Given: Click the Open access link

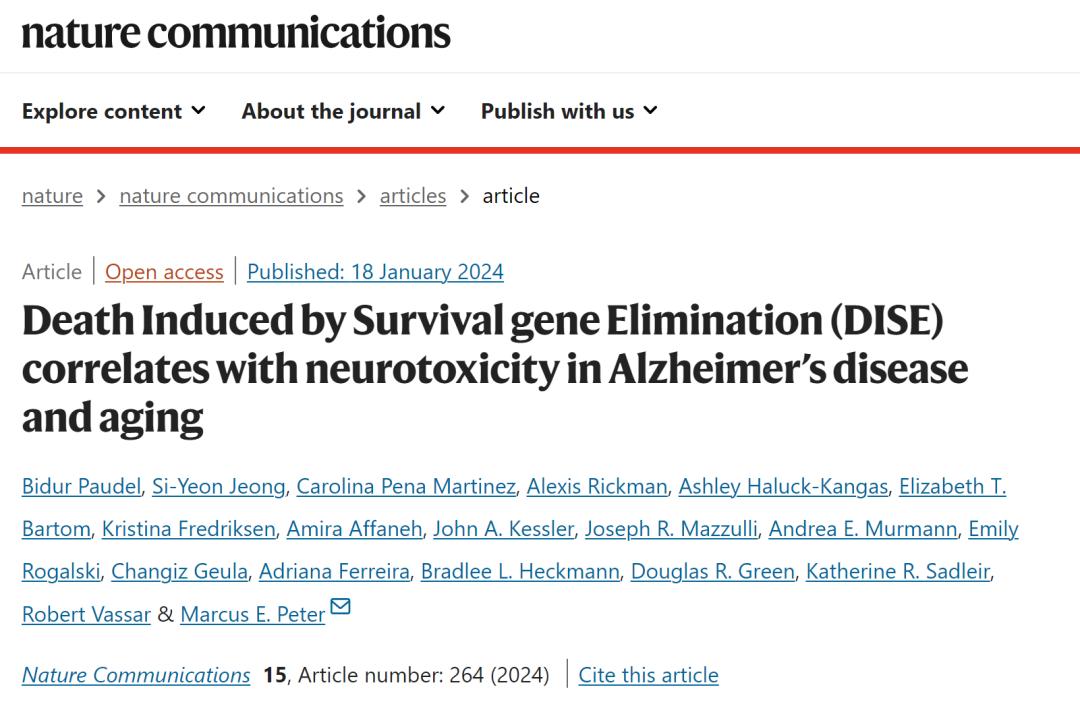Looking at the screenshot, I should coord(164,272).
